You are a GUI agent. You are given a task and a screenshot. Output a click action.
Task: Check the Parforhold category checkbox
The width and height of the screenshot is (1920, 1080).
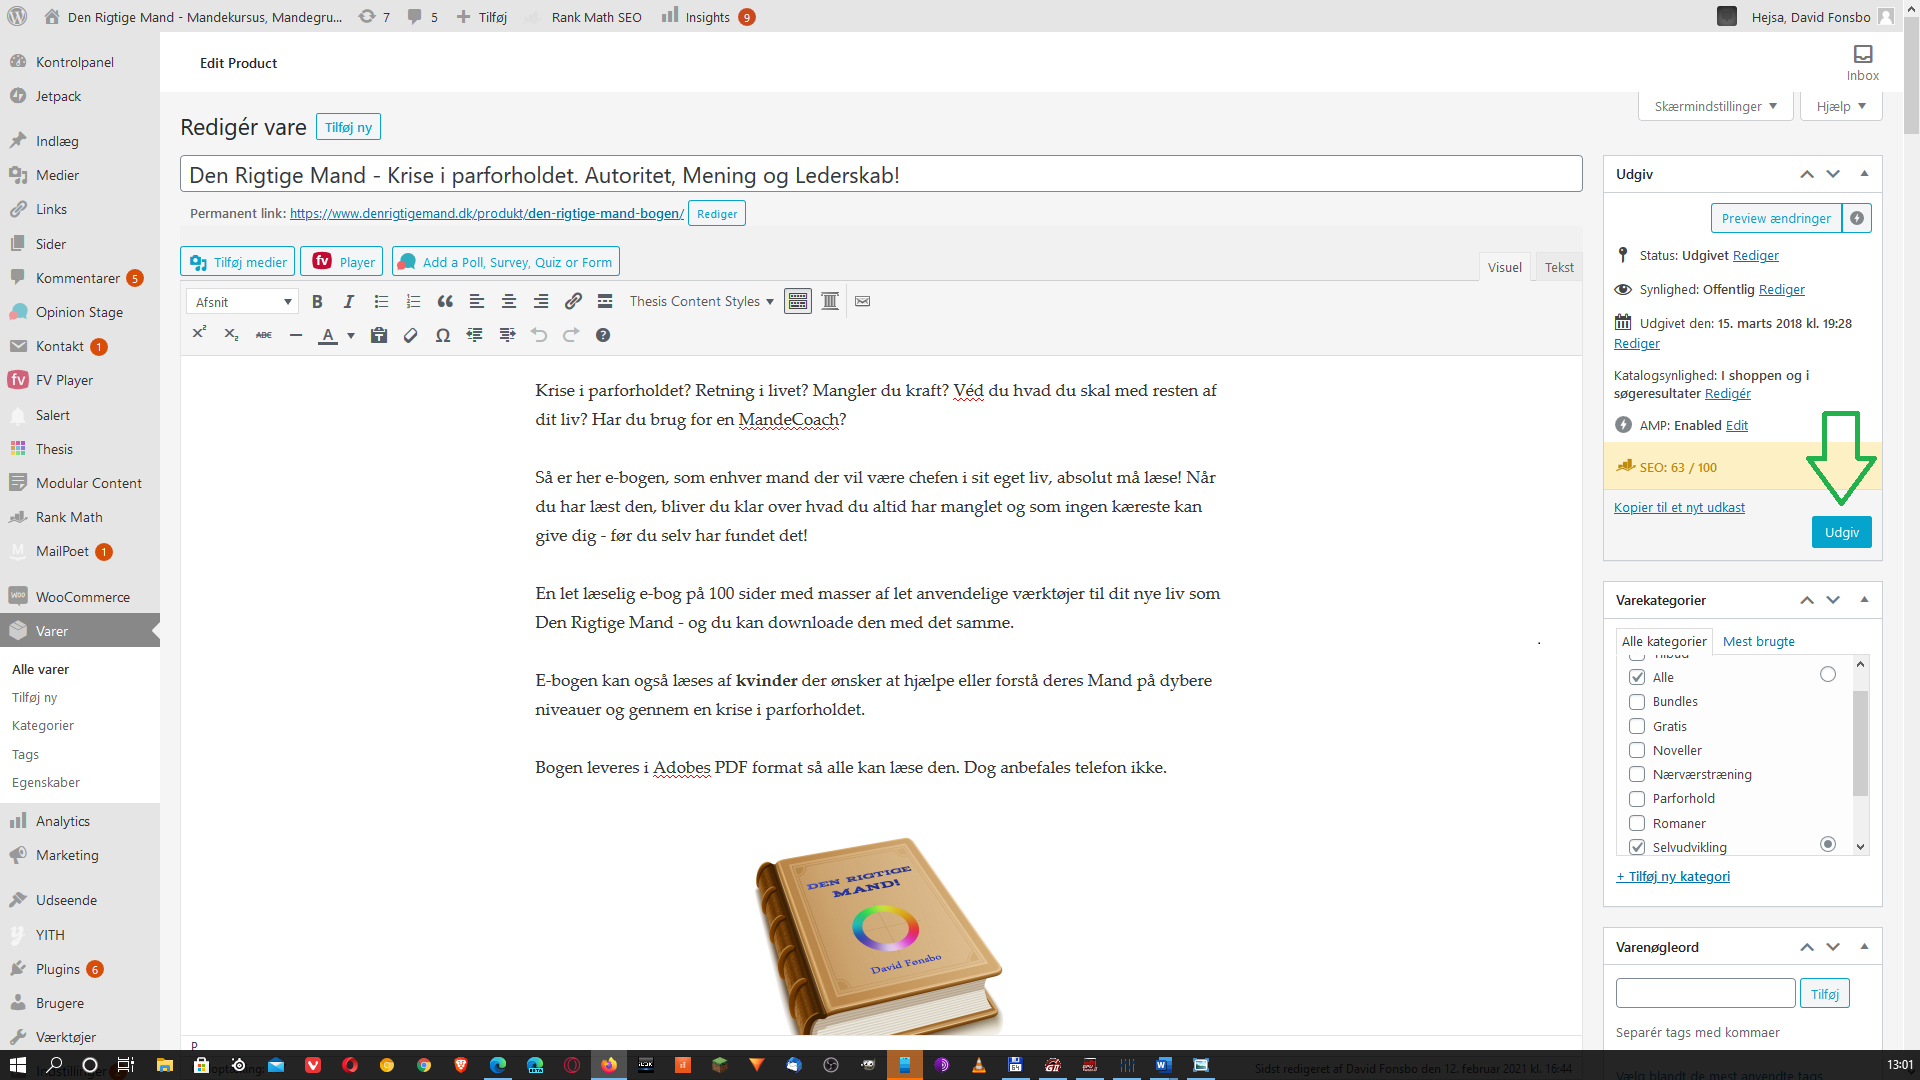[1637, 799]
